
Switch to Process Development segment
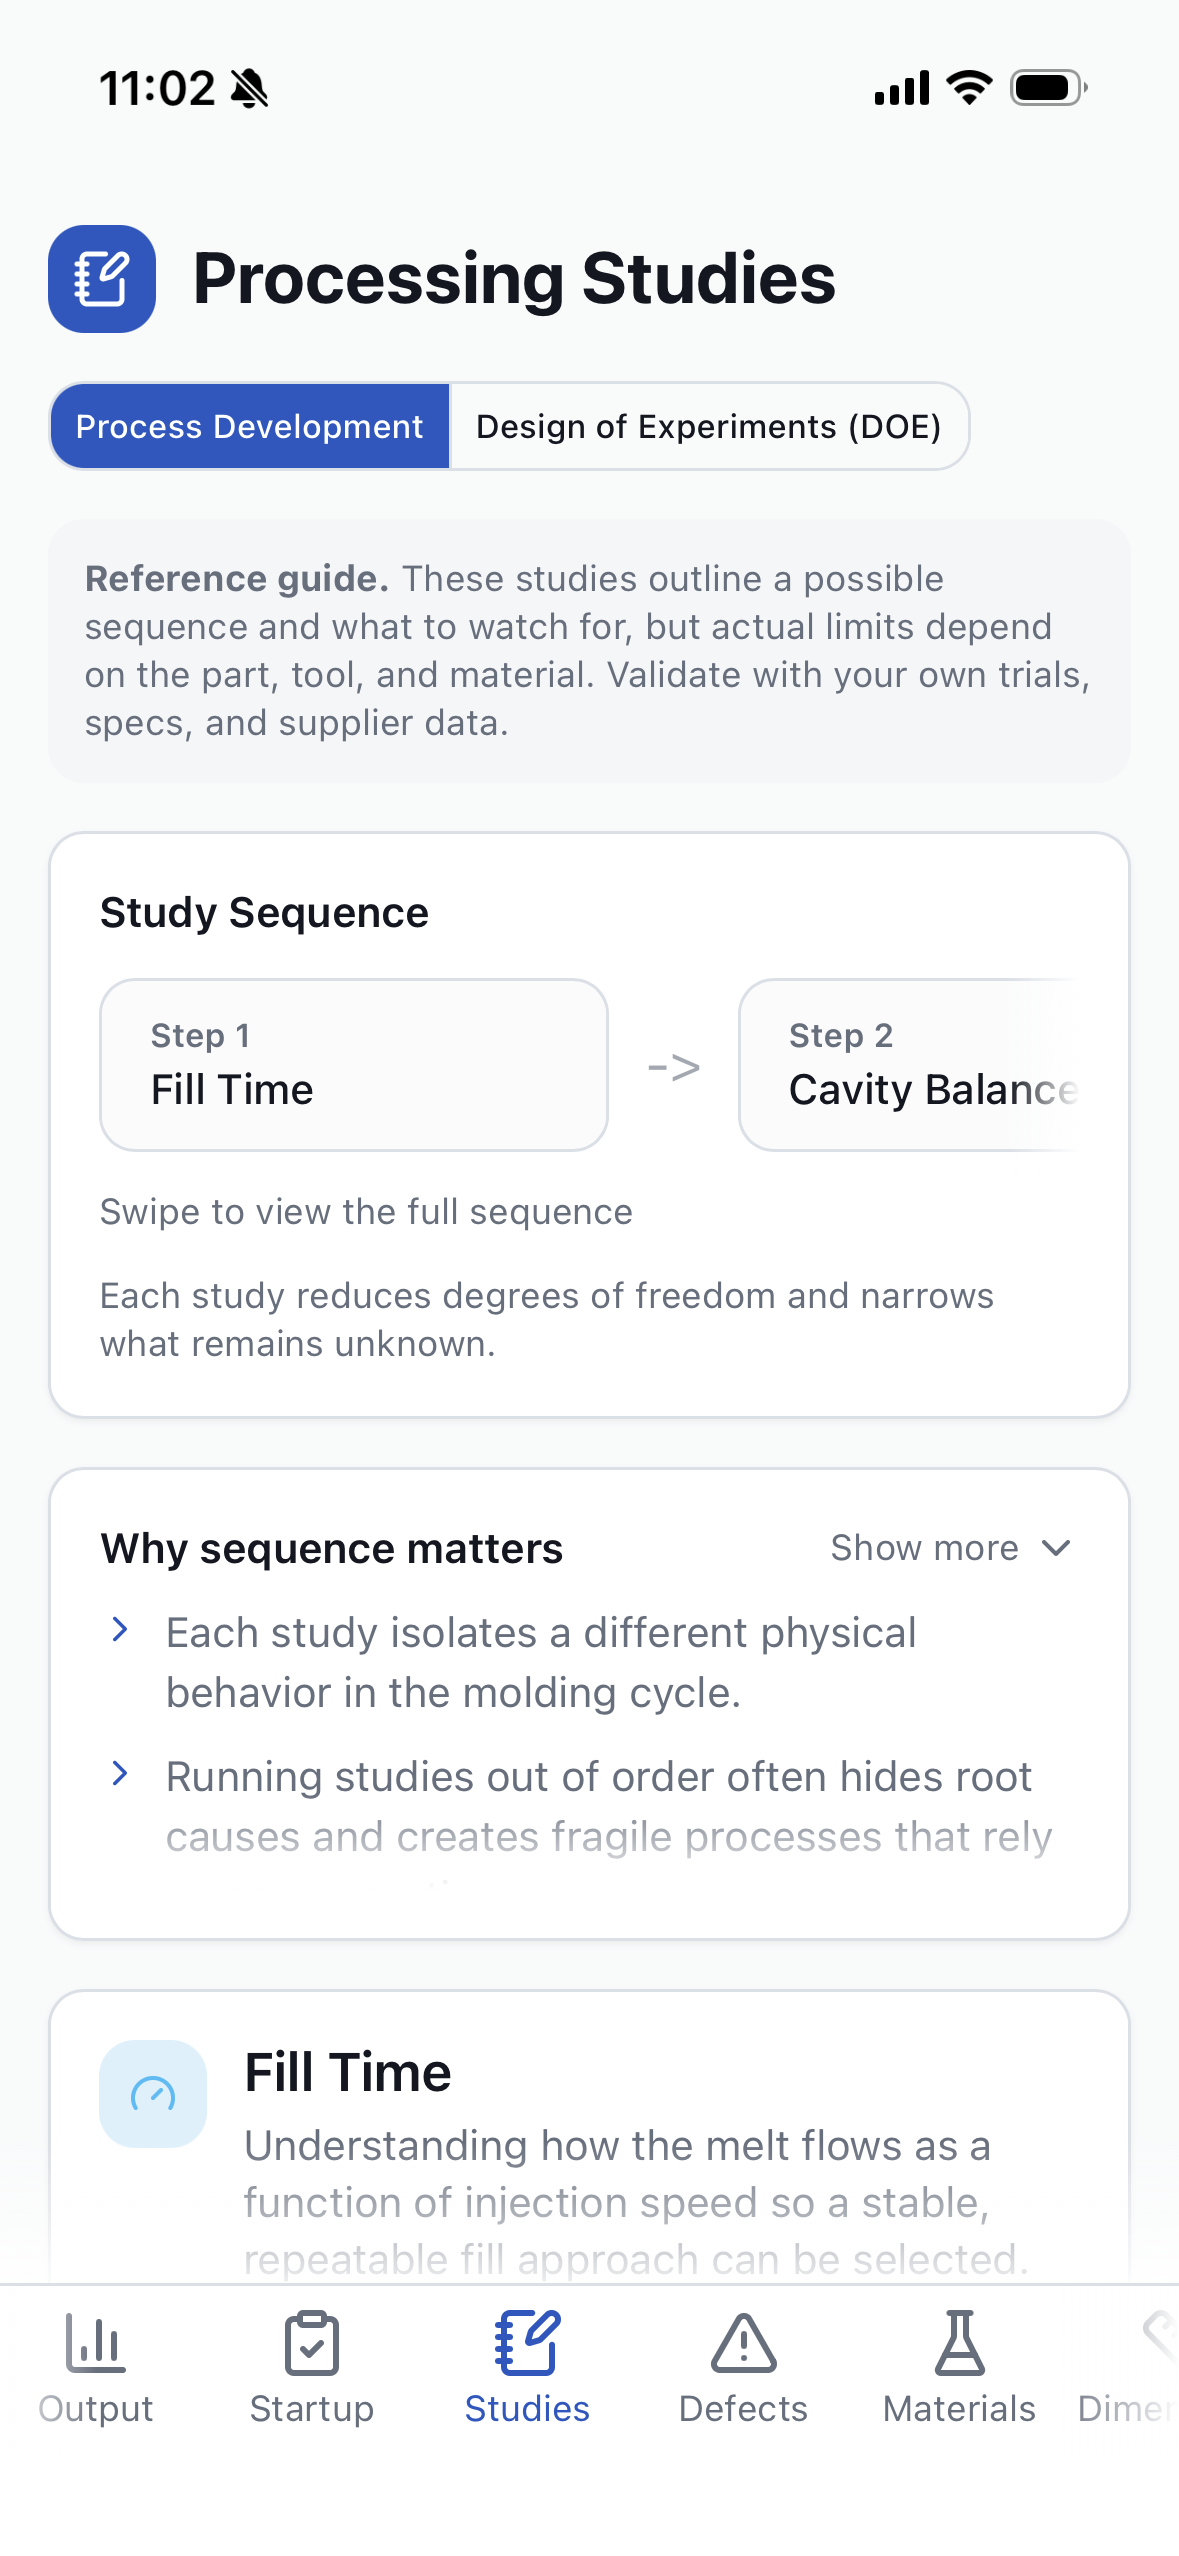tap(250, 427)
